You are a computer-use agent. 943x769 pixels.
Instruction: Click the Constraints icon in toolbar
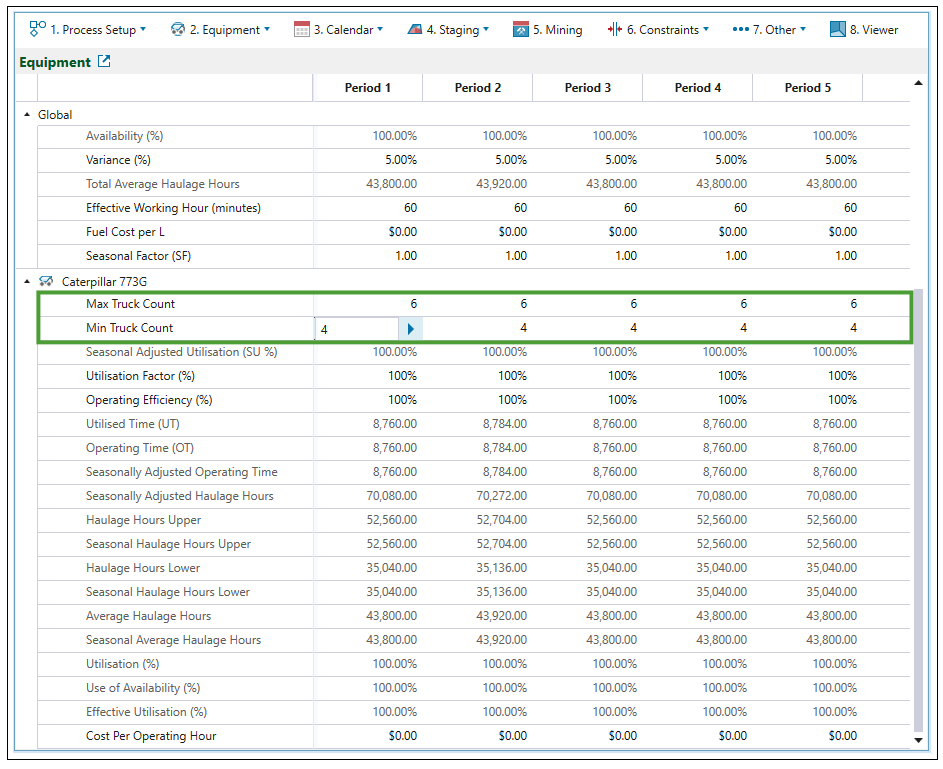(x=614, y=29)
